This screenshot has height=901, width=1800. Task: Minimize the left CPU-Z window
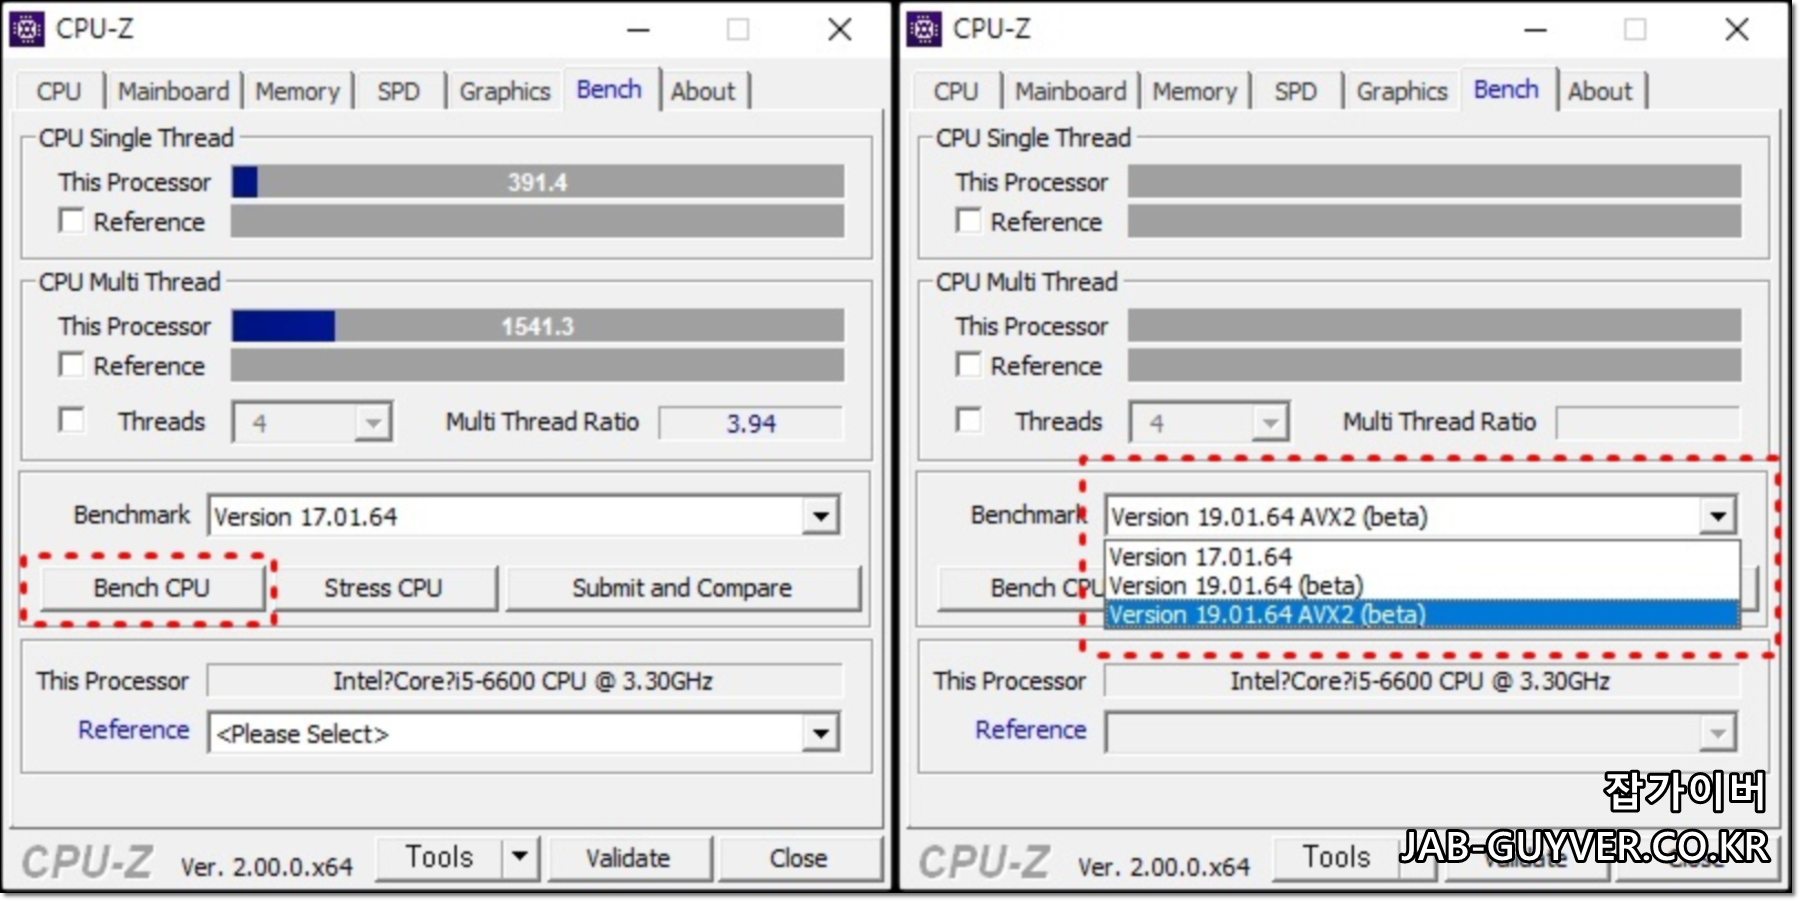click(638, 30)
